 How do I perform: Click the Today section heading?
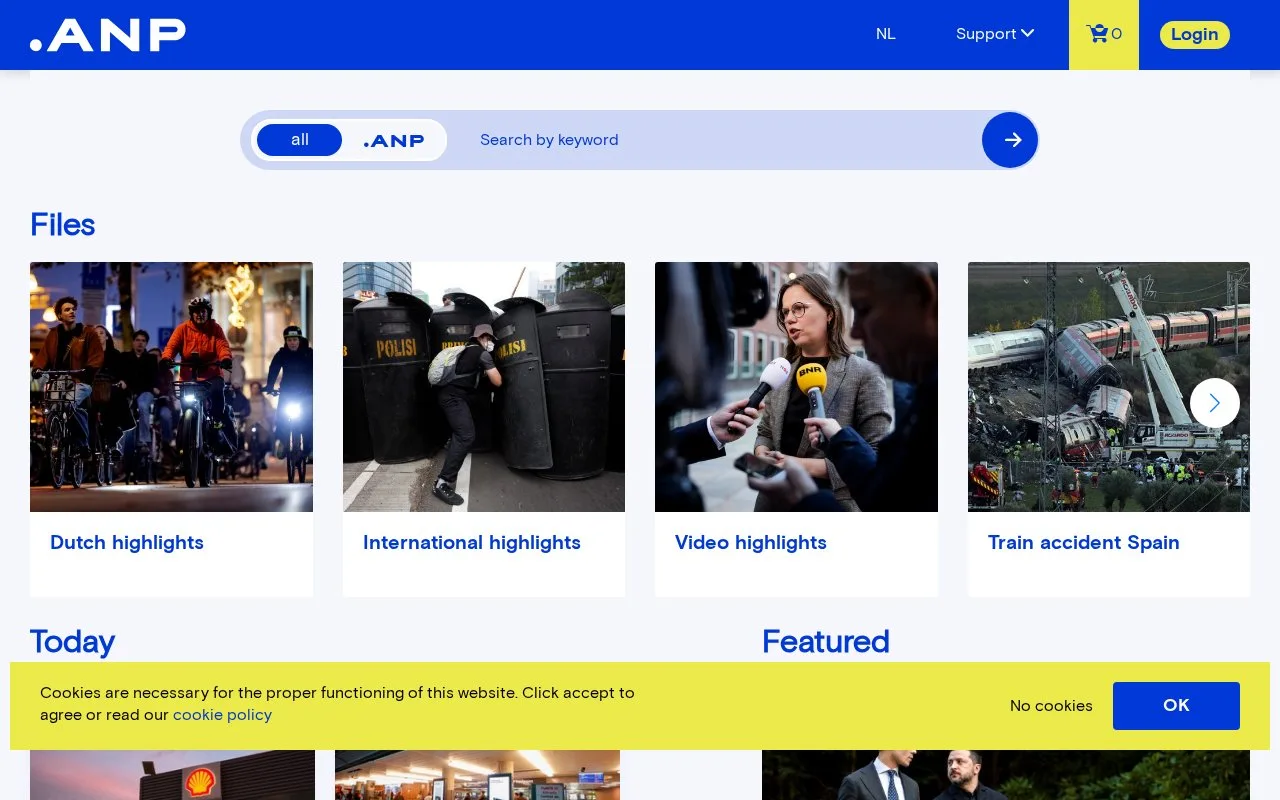click(x=72, y=642)
